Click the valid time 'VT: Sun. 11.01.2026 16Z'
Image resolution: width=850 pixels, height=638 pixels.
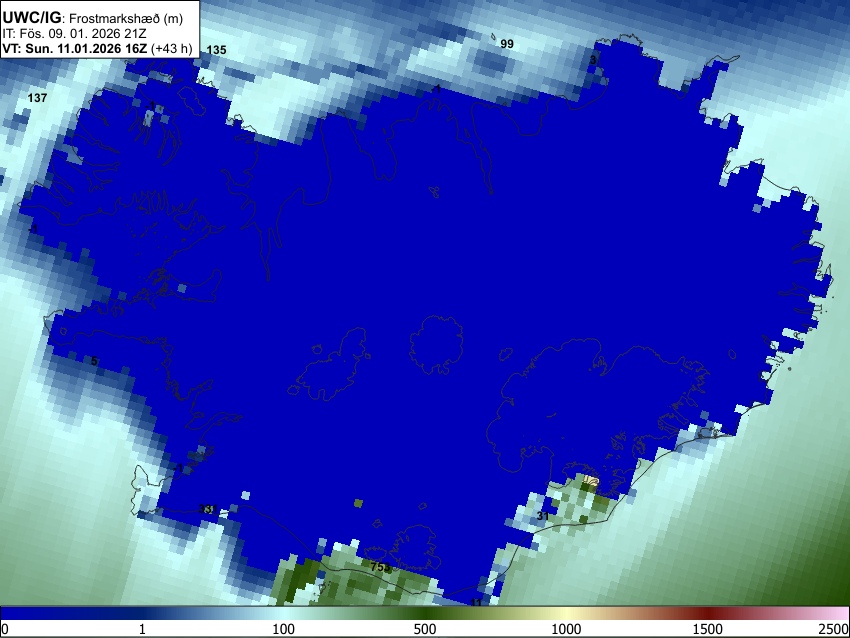74,48
